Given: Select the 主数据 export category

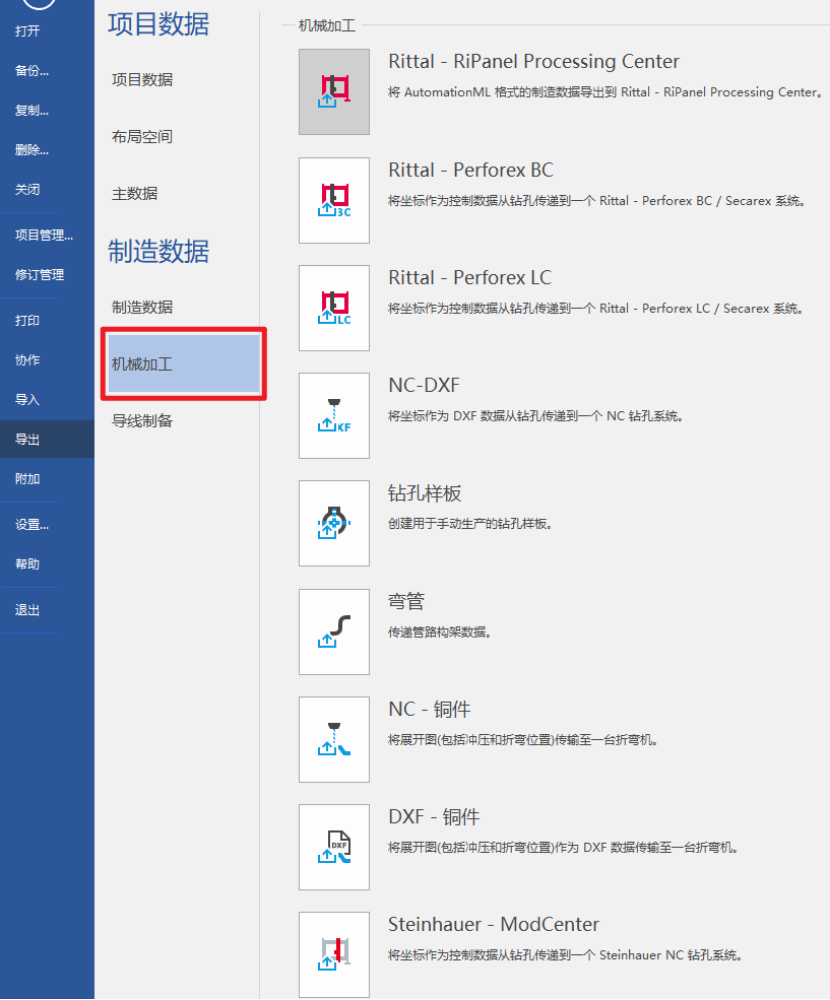Looking at the screenshot, I should 135,193.
